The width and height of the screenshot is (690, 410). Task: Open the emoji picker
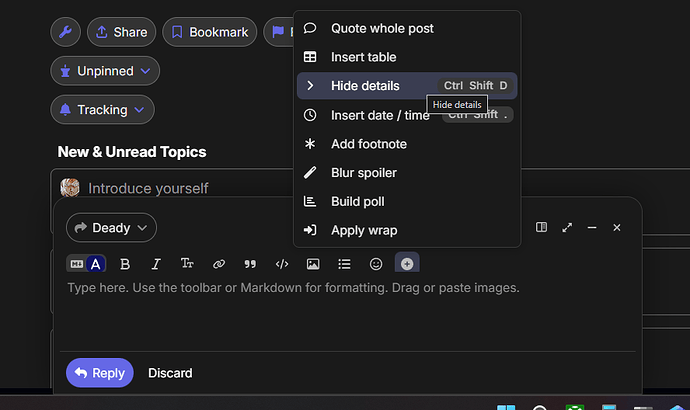click(x=376, y=264)
